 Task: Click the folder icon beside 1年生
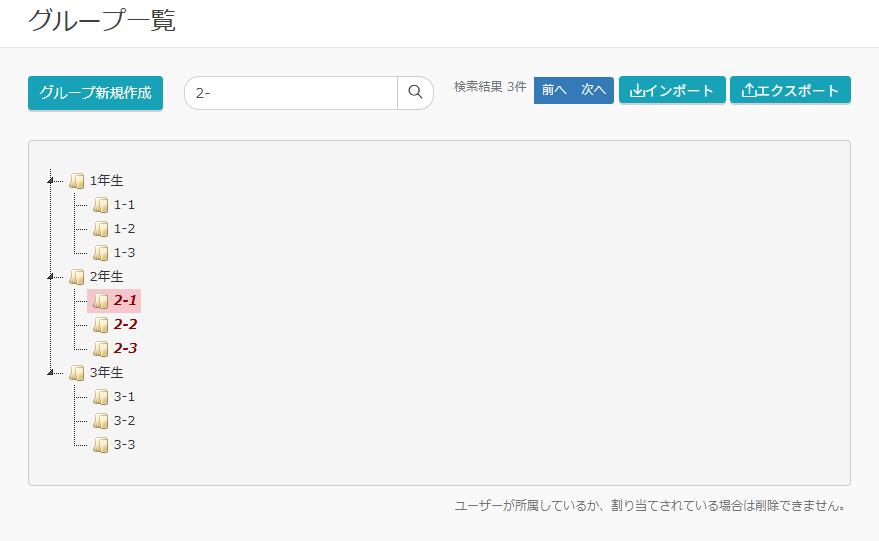pyautogui.click(x=77, y=181)
